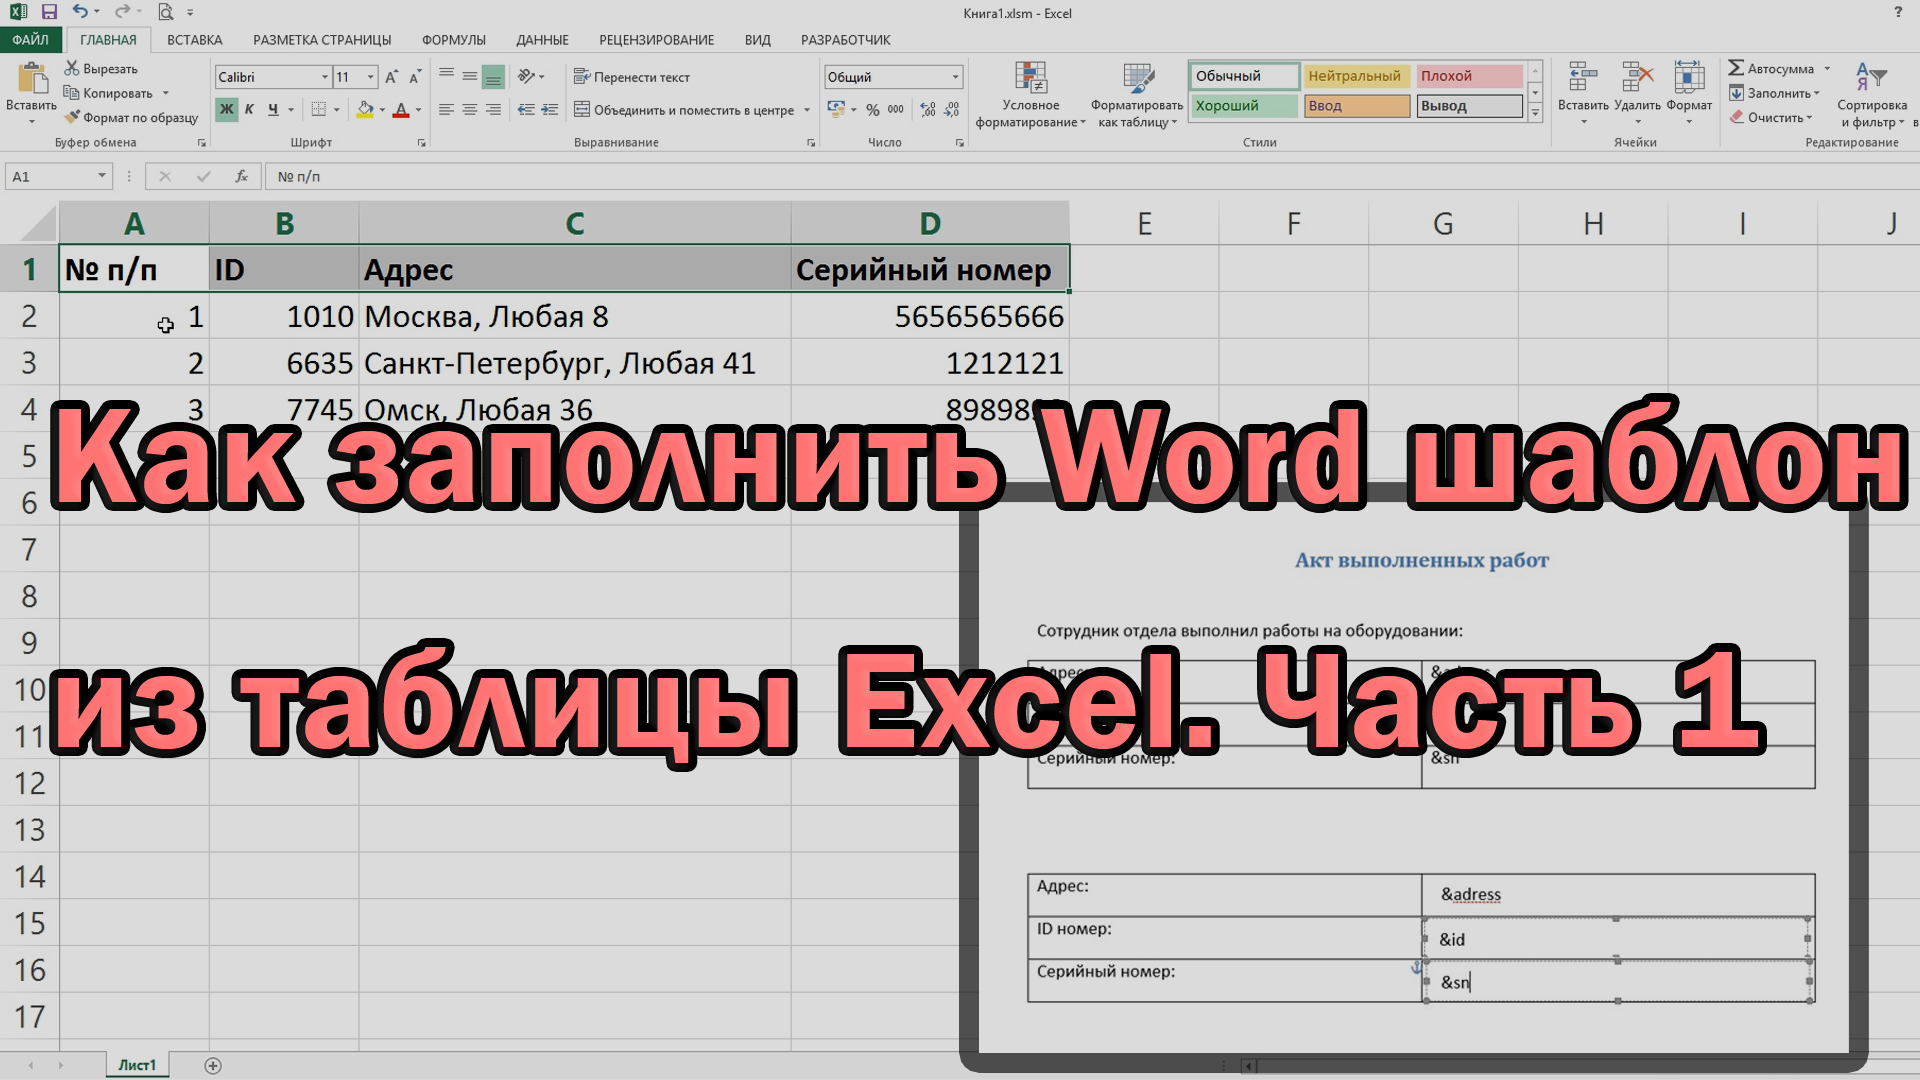Expand the merge cells dropdown arrow

pos(807,110)
